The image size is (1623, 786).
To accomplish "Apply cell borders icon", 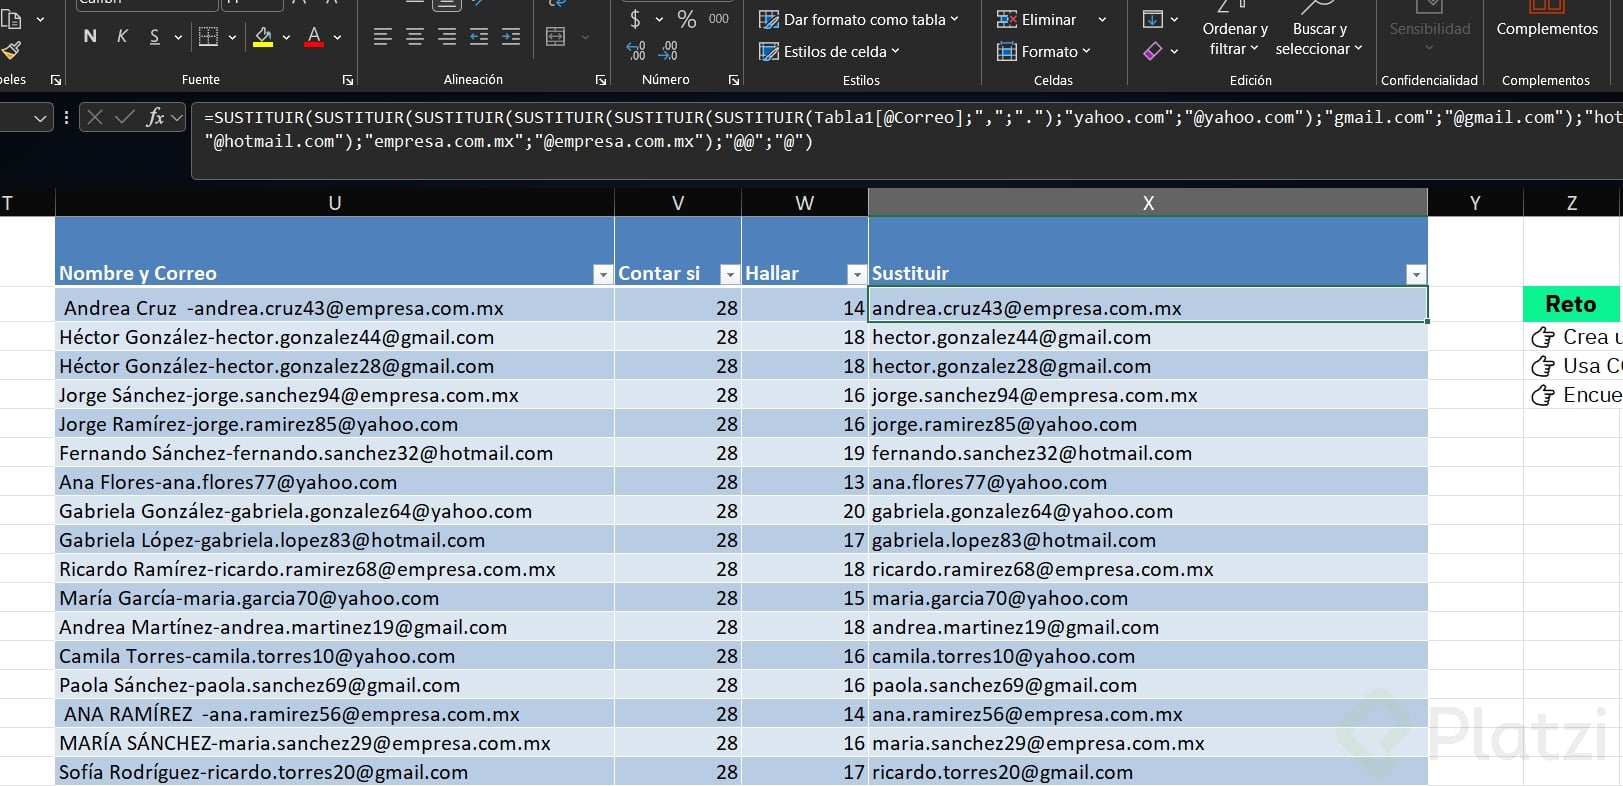I will 208,37.
